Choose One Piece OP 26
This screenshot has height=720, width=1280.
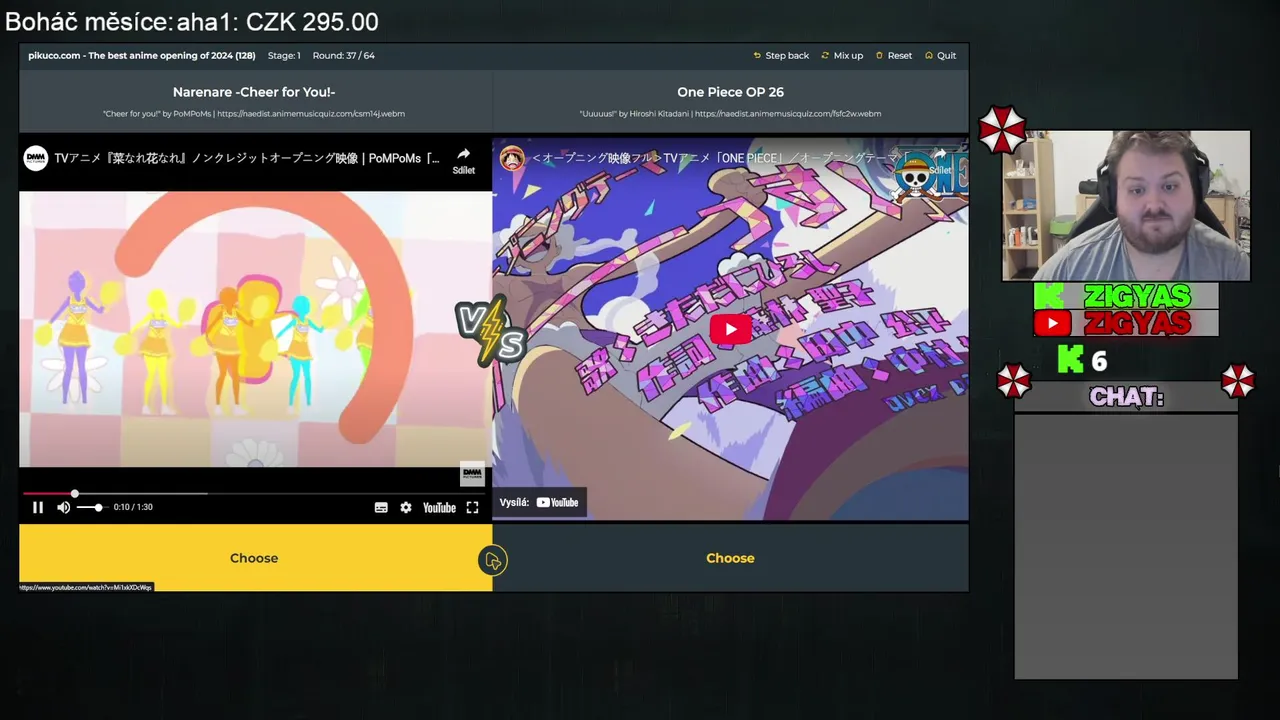coord(730,558)
